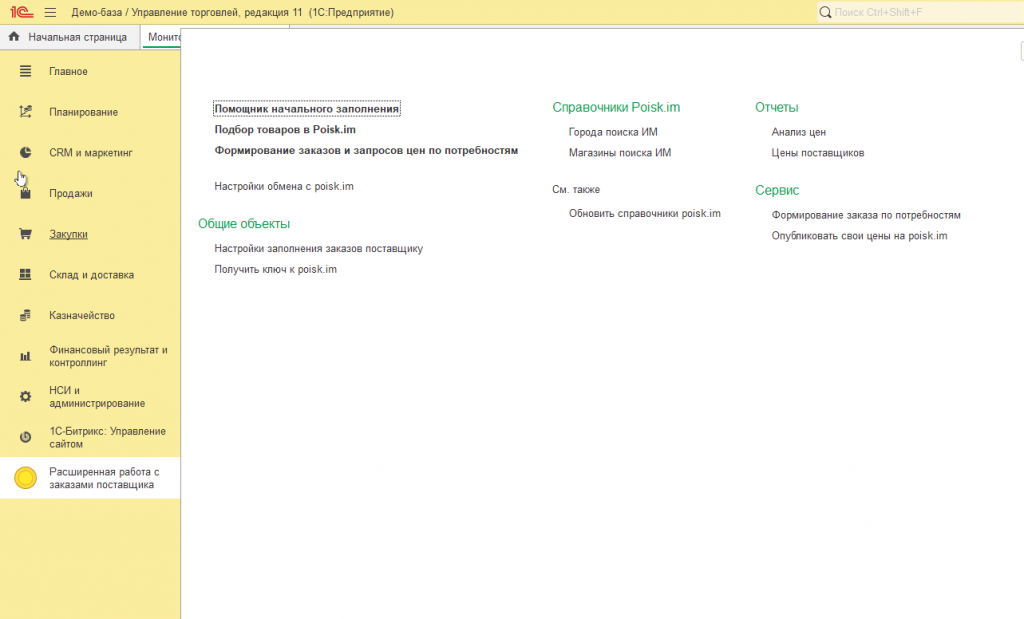The height and width of the screenshot is (619, 1024).
Task: Open the Склад и доставка section
Action: click(90, 274)
